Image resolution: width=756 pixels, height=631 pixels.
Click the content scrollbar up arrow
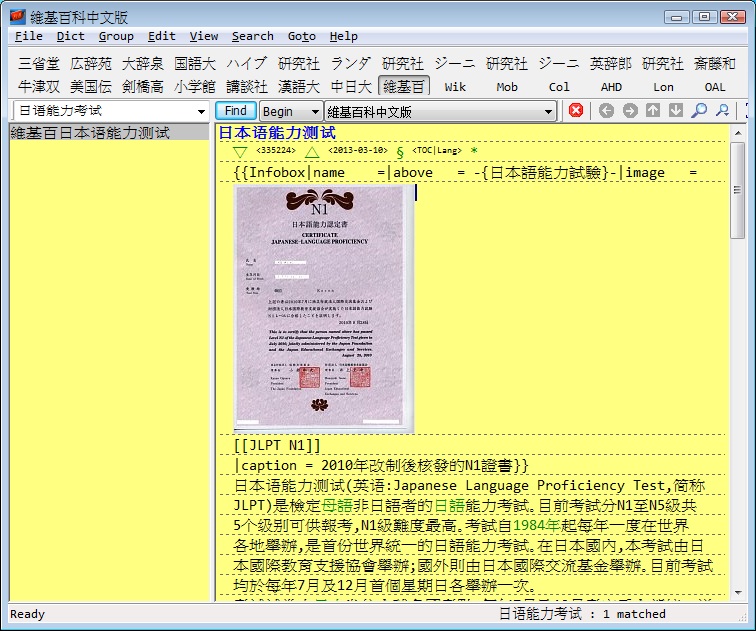point(738,133)
